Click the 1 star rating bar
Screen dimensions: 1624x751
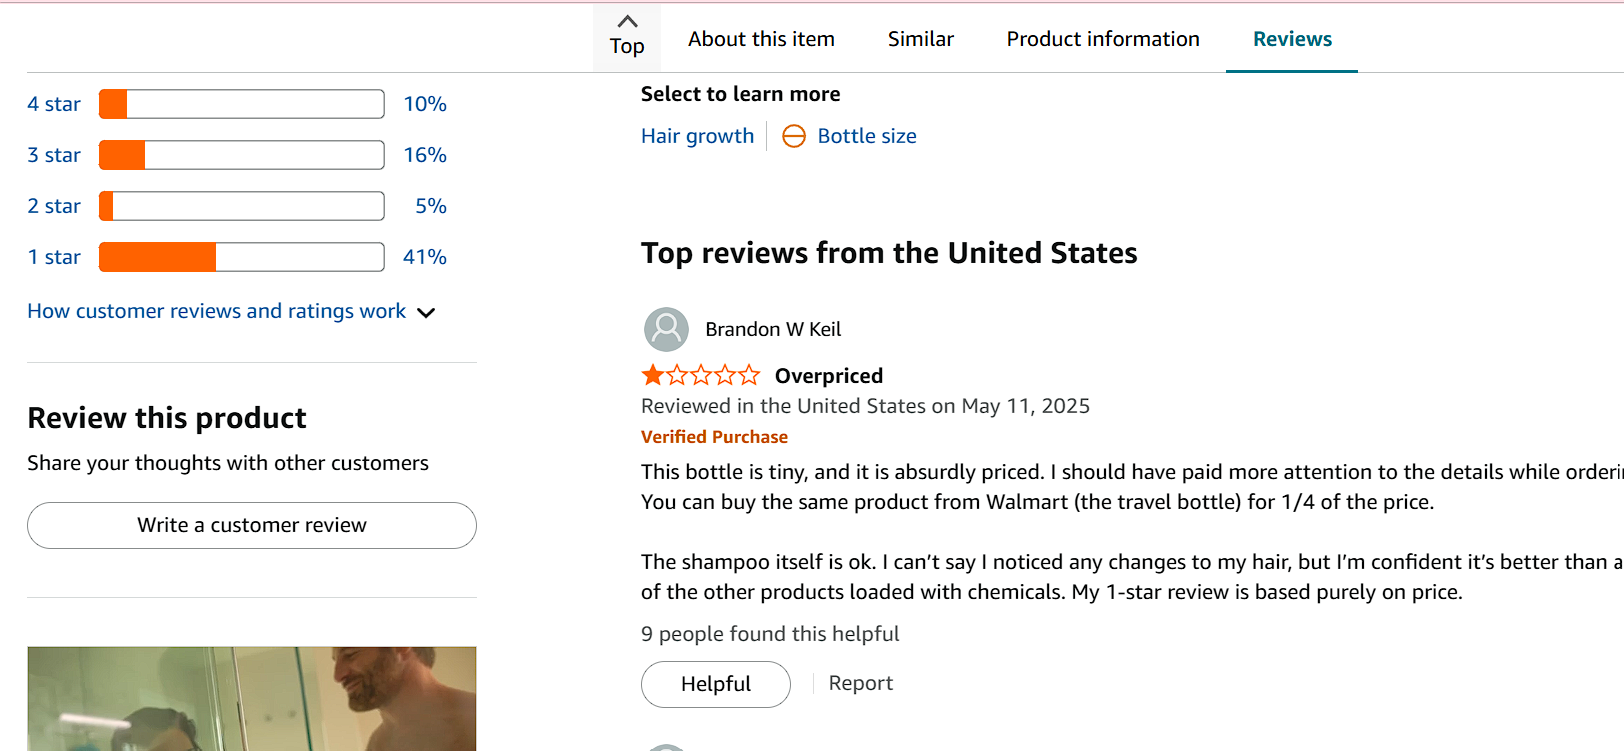[241, 257]
